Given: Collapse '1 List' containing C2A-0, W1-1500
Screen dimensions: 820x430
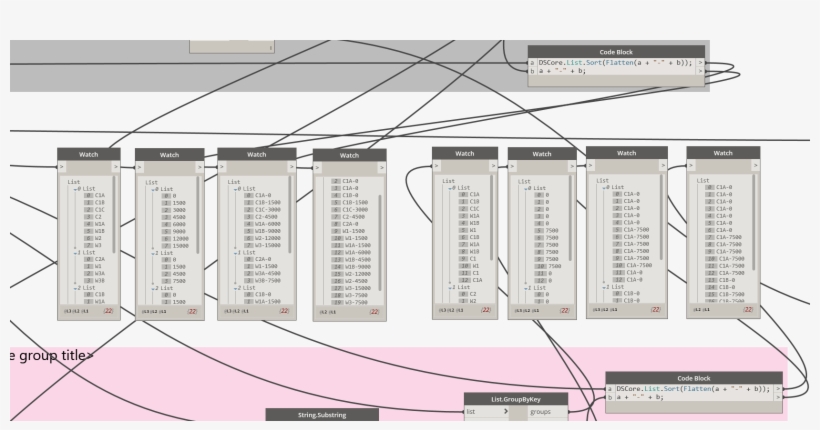Looking at the screenshot, I should (x=236, y=253).
